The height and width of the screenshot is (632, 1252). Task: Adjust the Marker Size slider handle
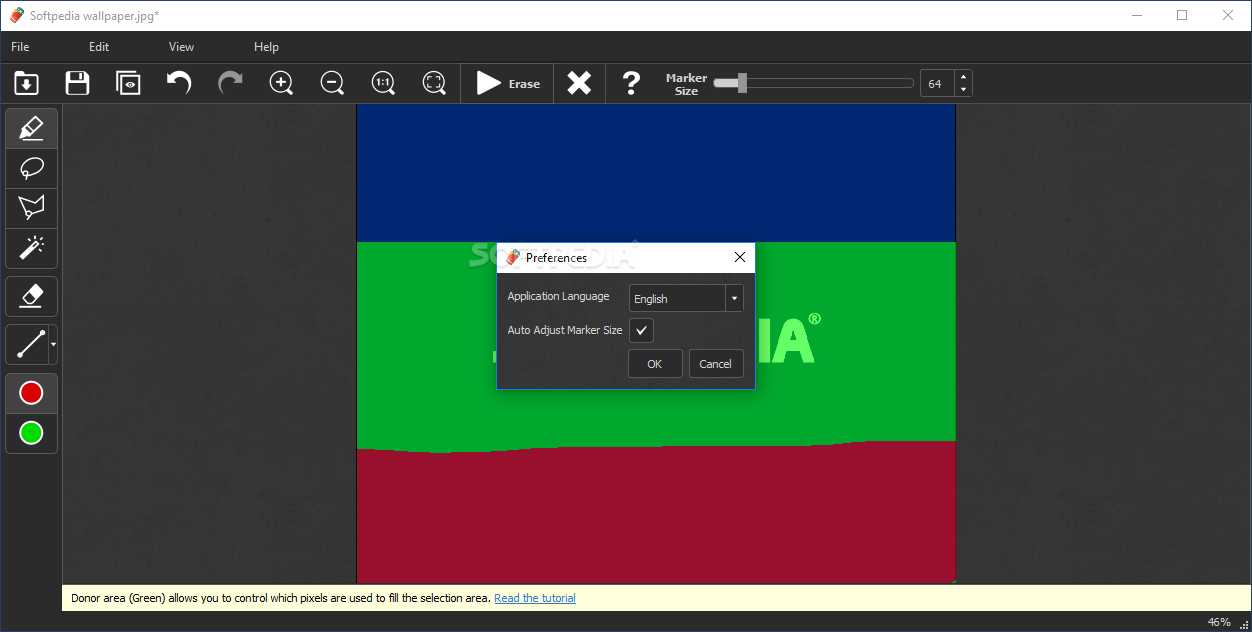[742, 83]
